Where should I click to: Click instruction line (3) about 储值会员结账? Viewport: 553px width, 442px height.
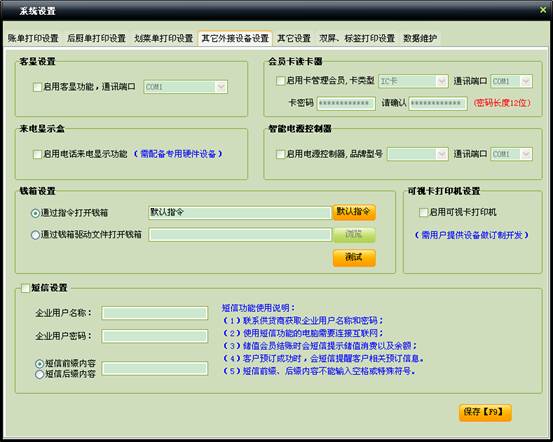(x=320, y=346)
